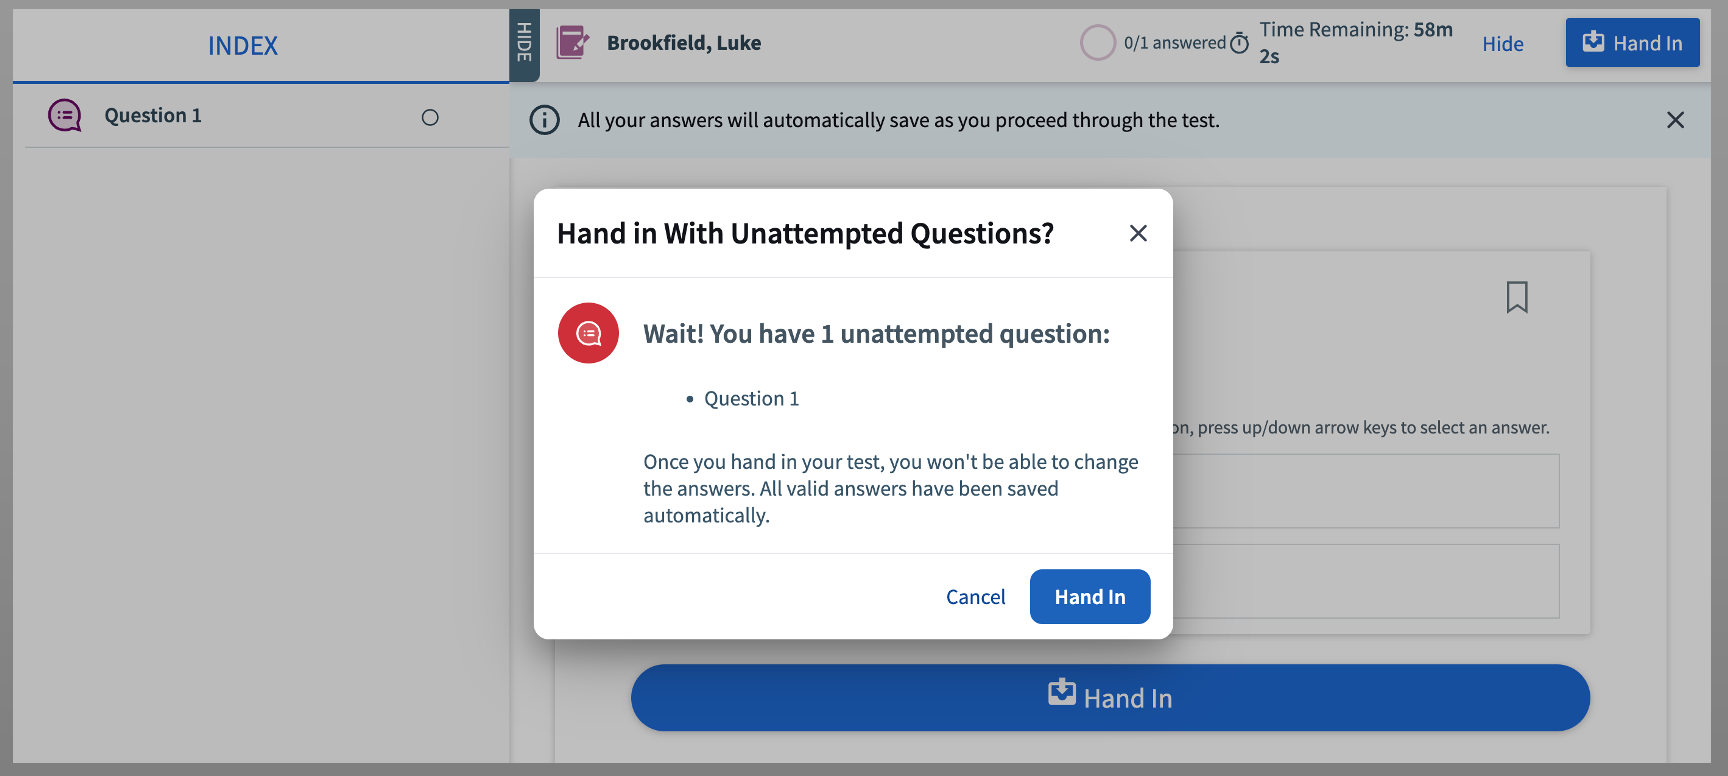
Task: Confirm Hand In in the dialog
Action: point(1090,597)
